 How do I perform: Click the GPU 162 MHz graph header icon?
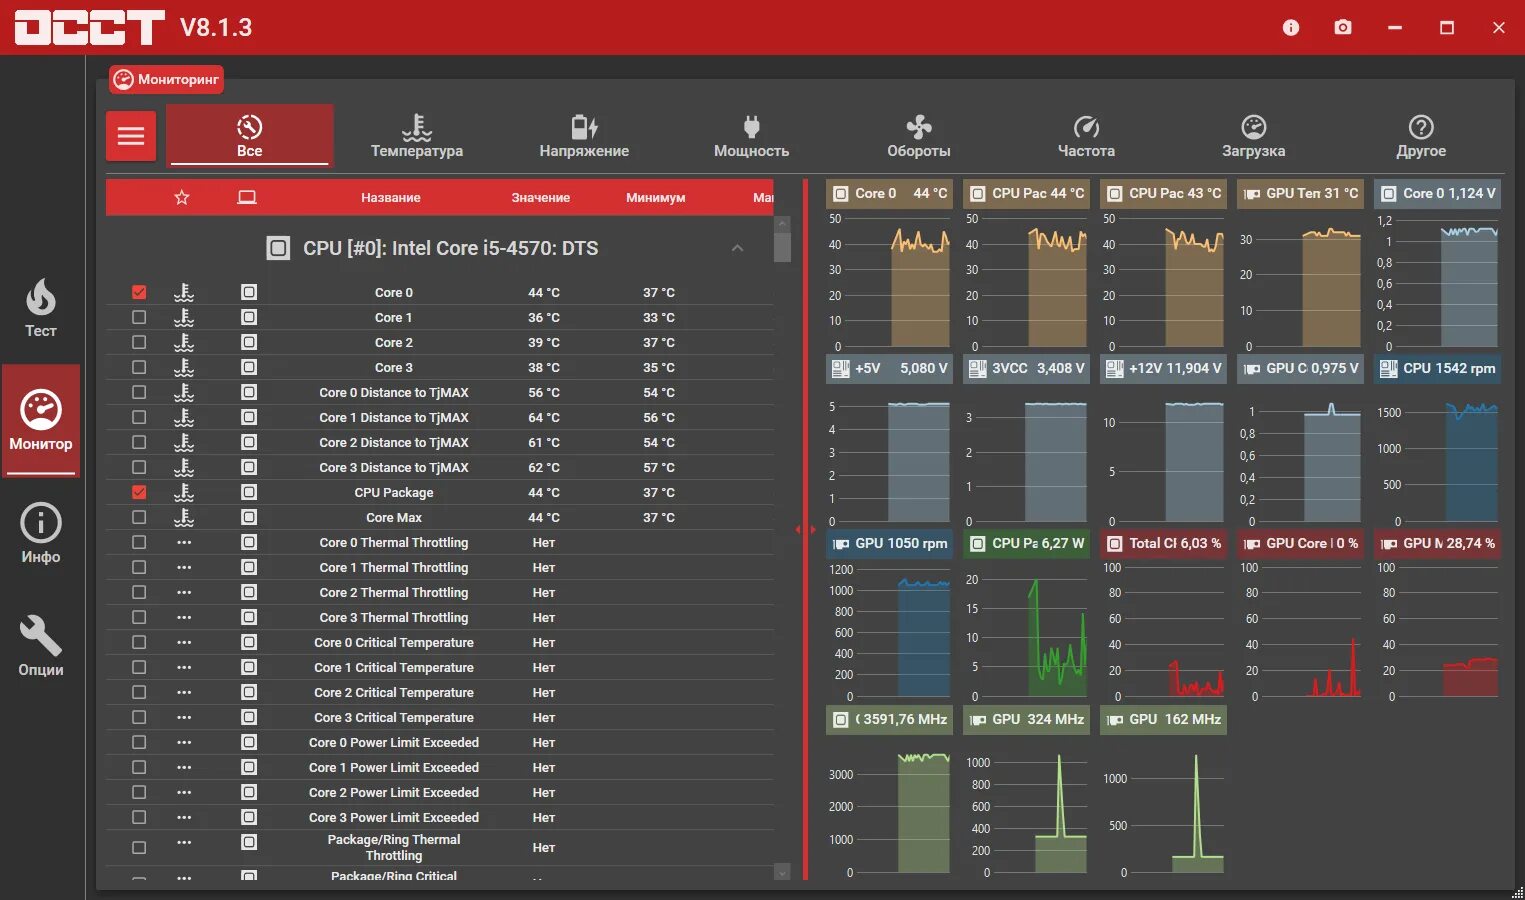[1114, 720]
